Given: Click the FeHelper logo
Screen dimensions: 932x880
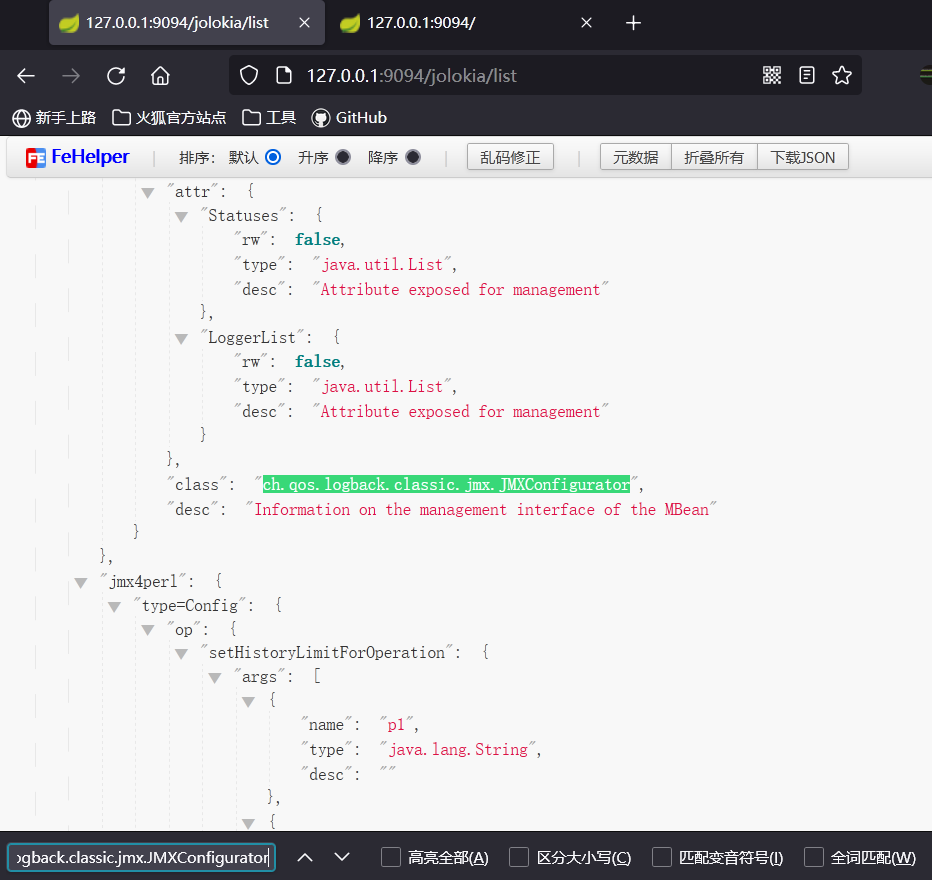Looking at the screenshot, I should tap(77, 157).
